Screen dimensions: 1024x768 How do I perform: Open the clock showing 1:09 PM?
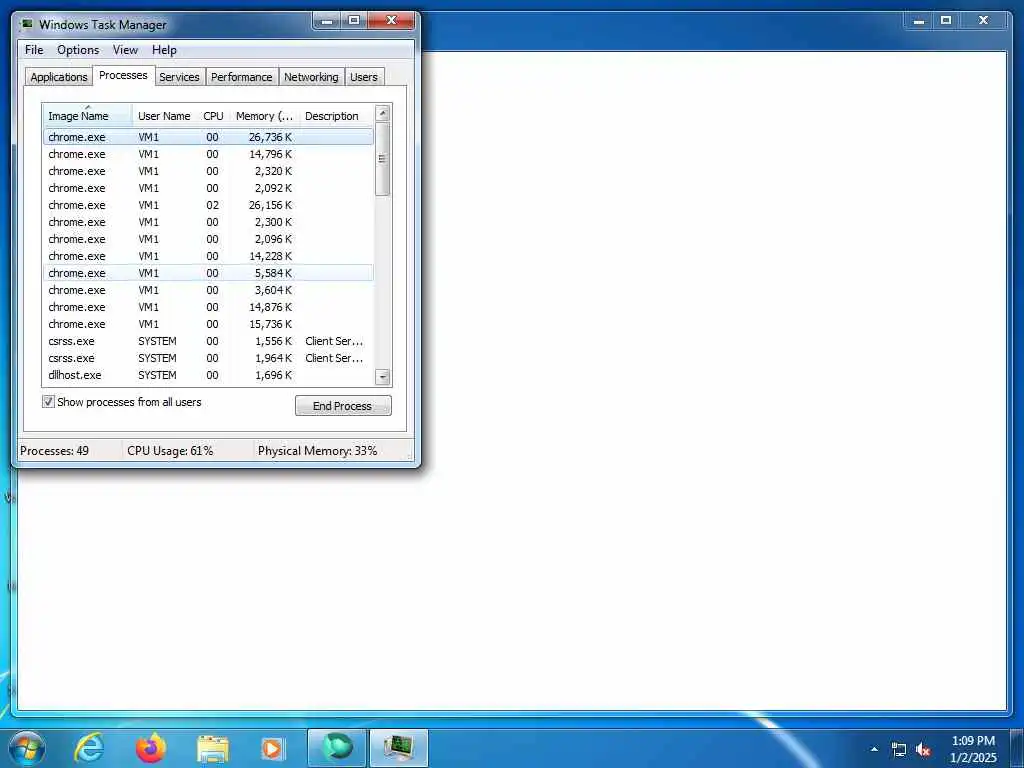pos(974,749)
